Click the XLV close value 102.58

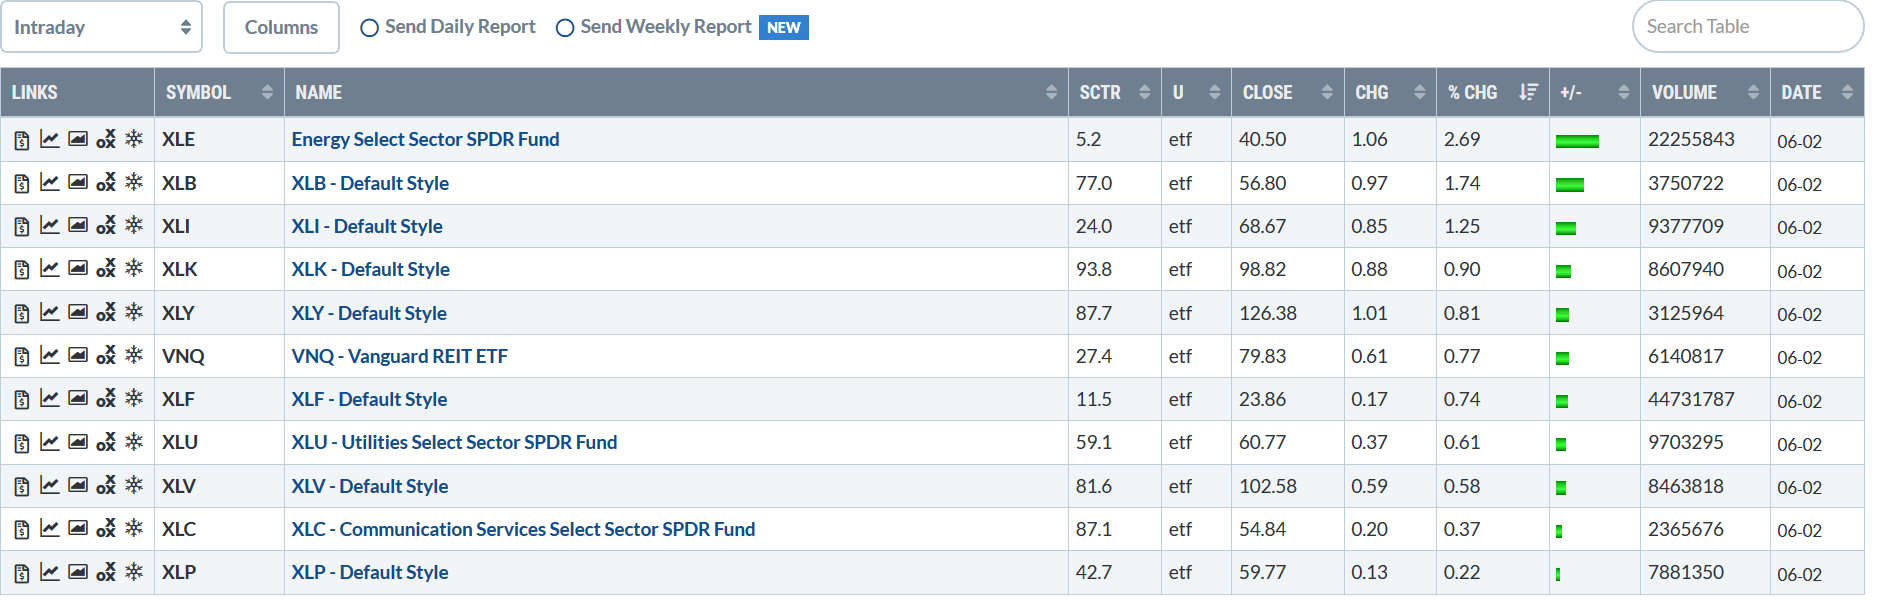click(x=1268, y=486)
